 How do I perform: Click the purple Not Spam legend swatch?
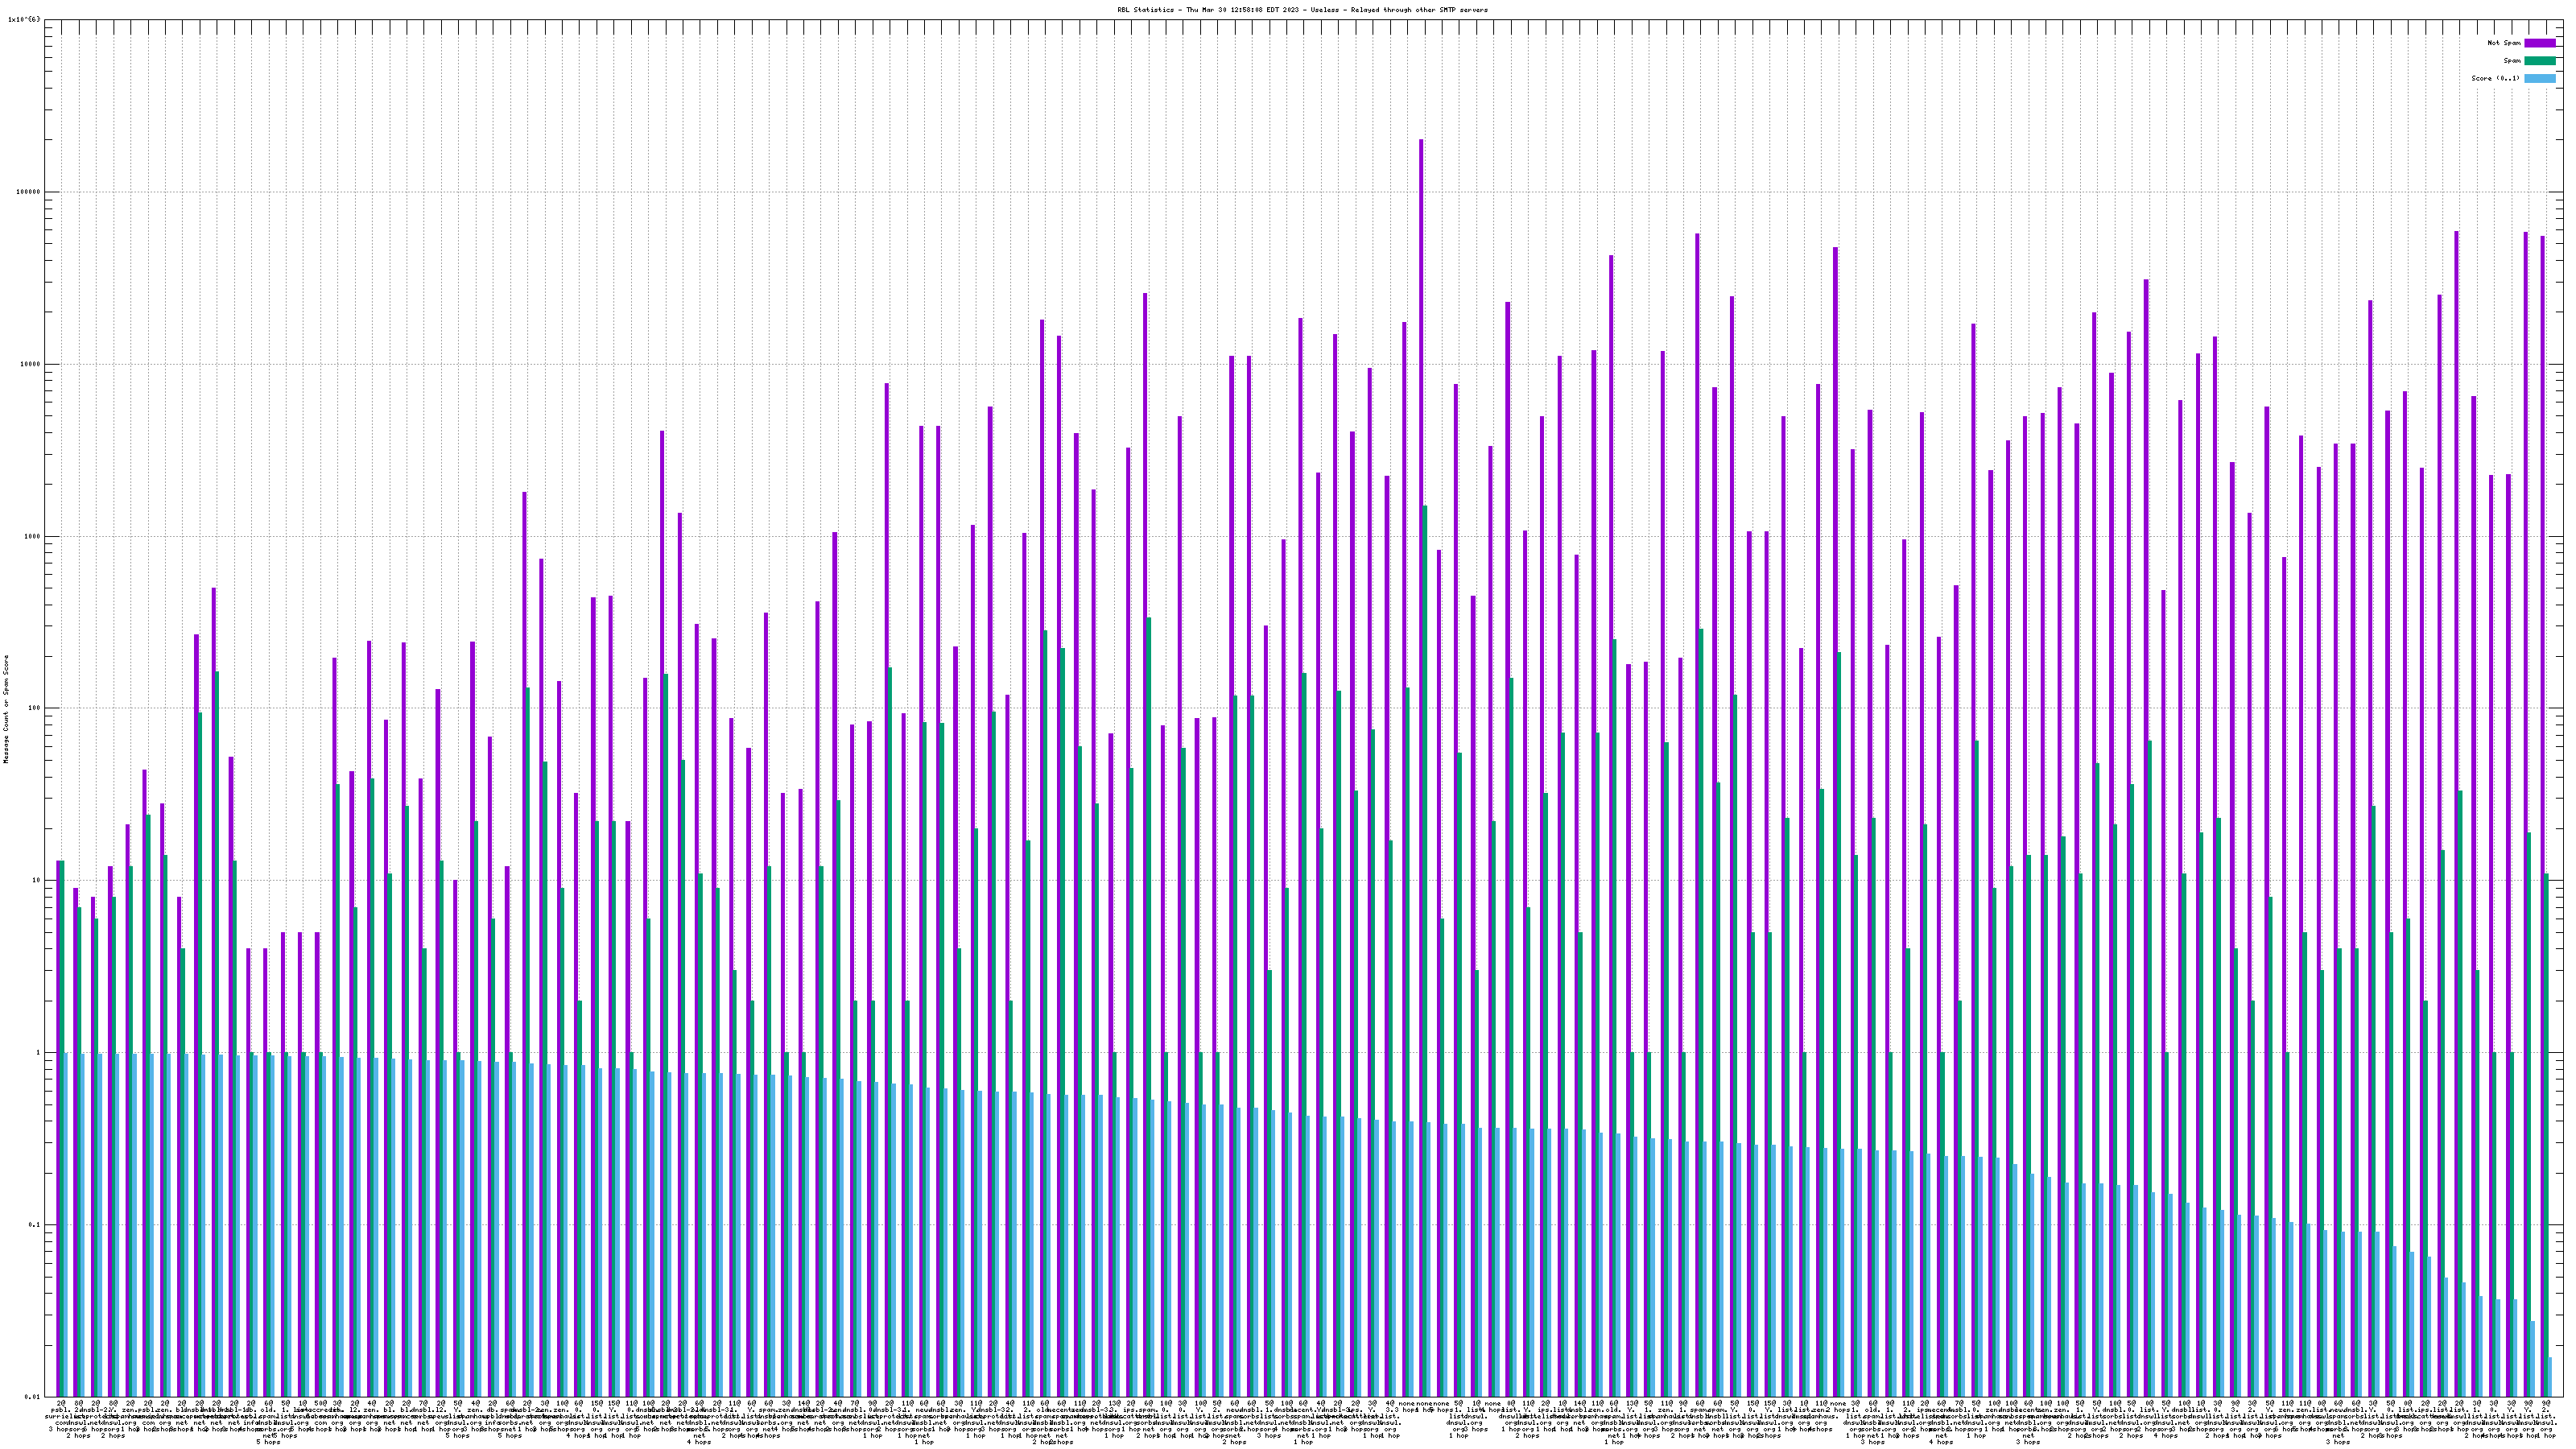(2540, 43)
